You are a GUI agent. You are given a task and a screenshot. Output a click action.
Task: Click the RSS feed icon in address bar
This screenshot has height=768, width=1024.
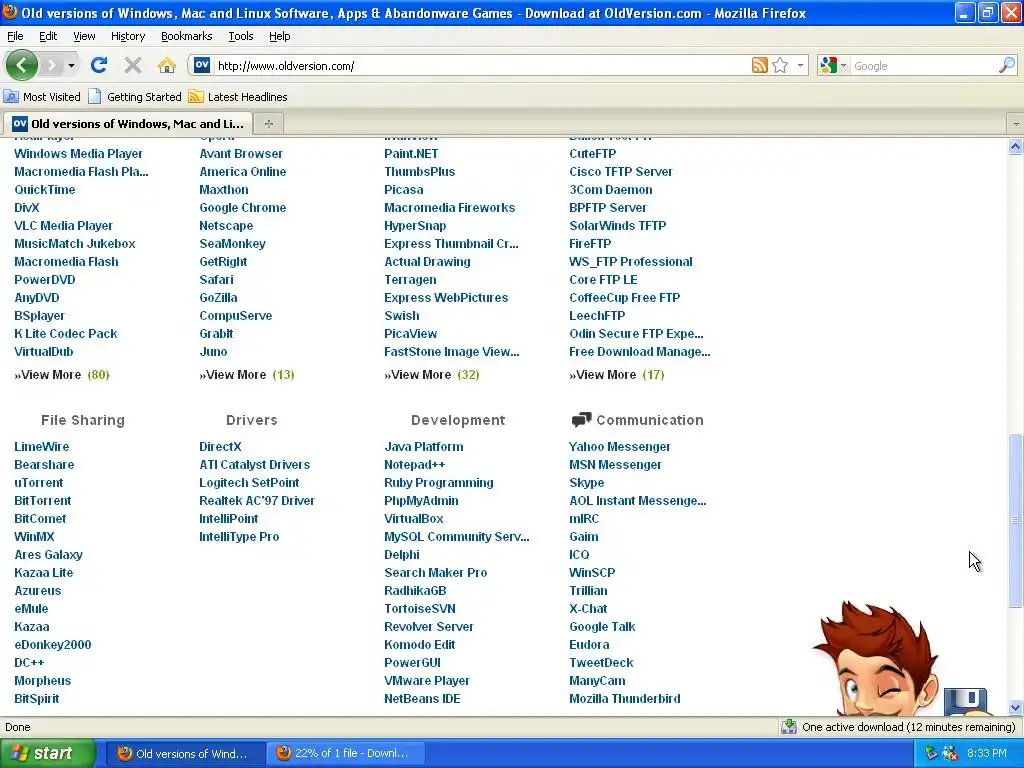point(760,65)
